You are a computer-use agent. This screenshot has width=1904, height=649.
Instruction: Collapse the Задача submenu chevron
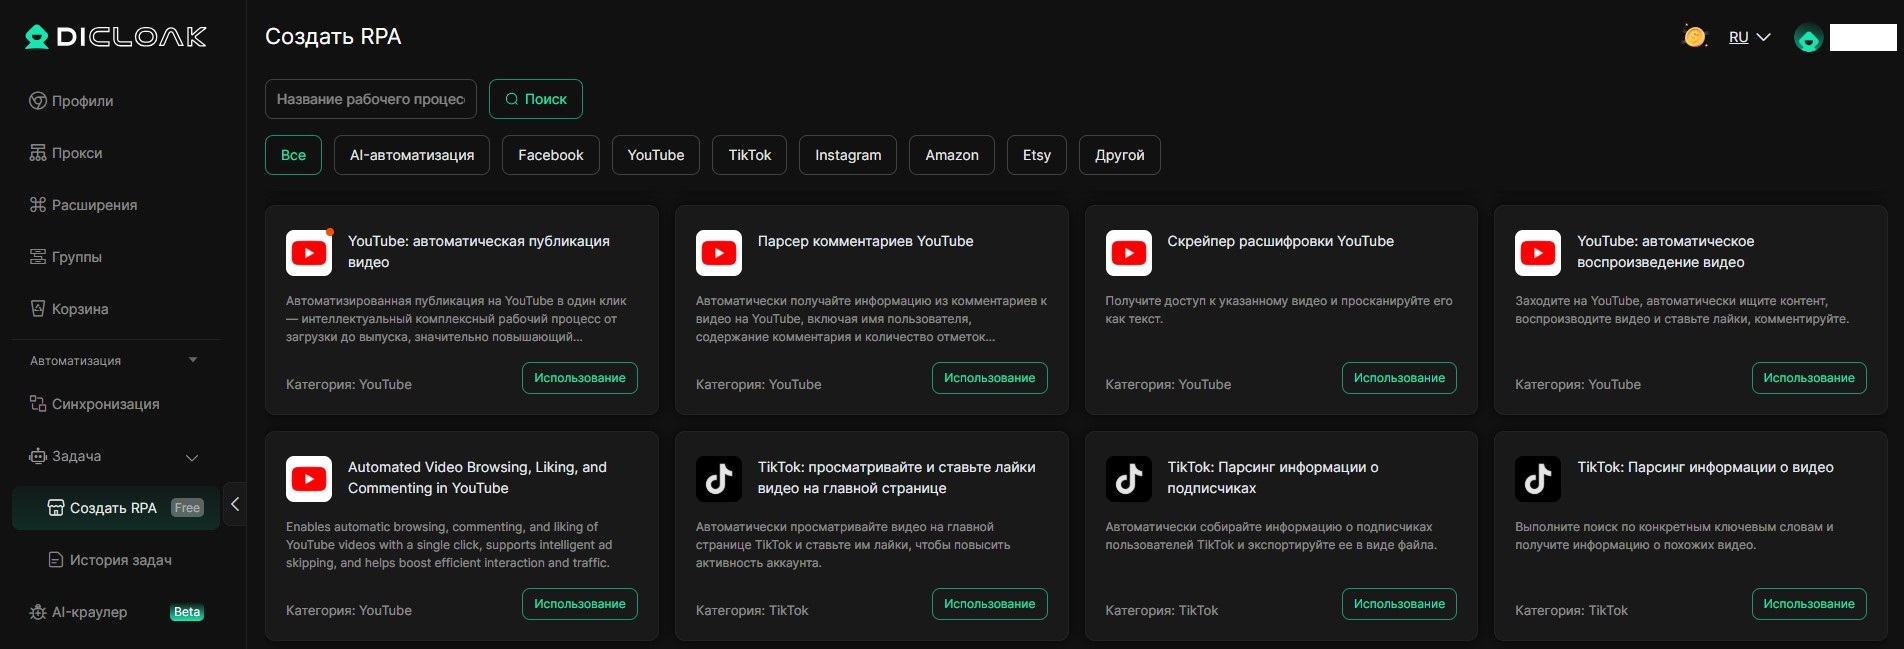tap(192, 457)
